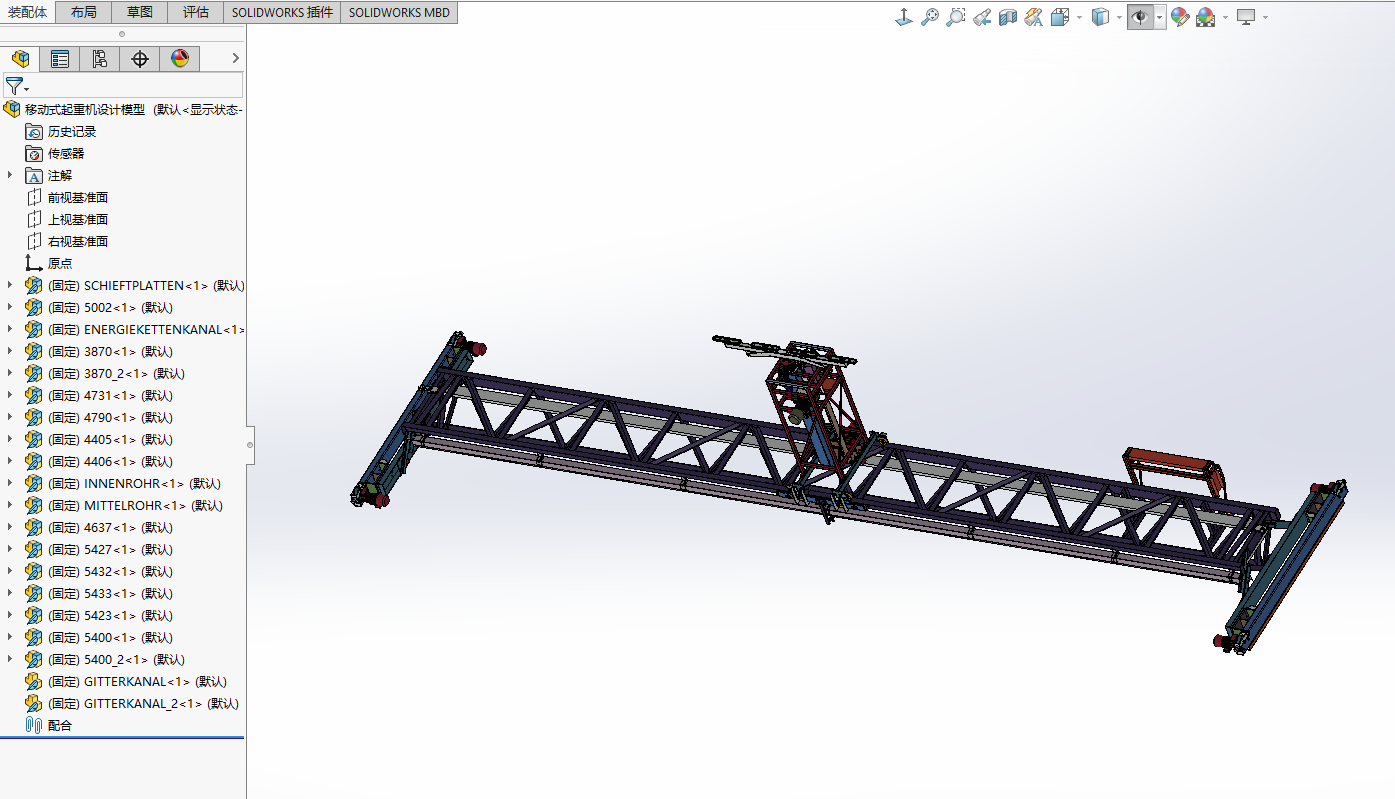Select the 配合 mates folder

click(60, 725)
